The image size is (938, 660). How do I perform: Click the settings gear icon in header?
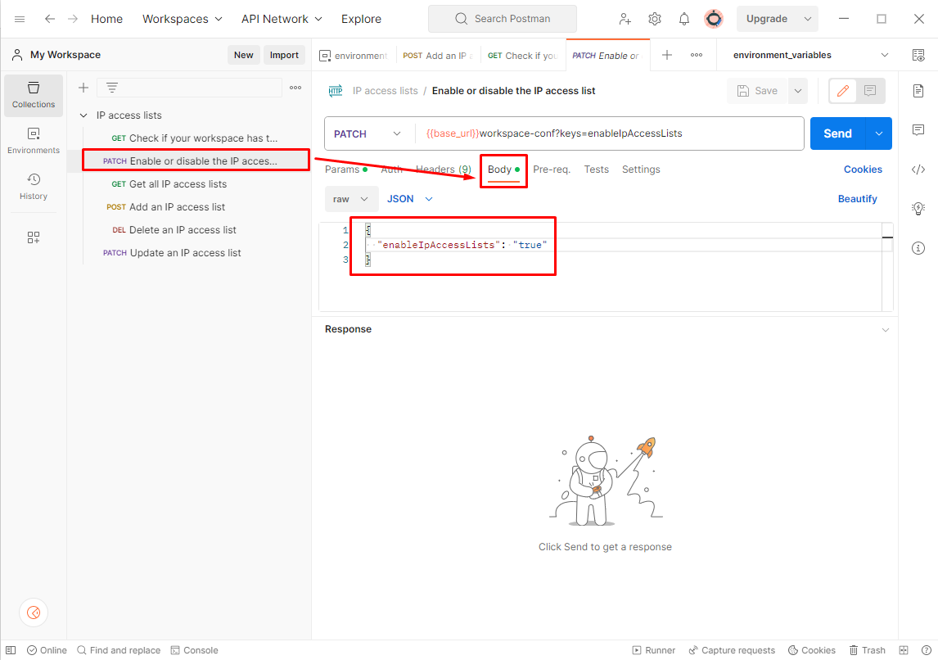(x=654, y=19)
